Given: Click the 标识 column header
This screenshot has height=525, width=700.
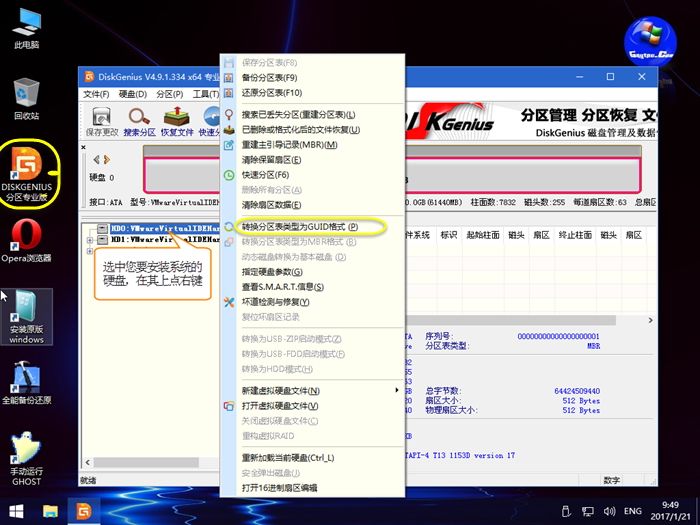Looking at the screenshot, I should pos(448,235).
